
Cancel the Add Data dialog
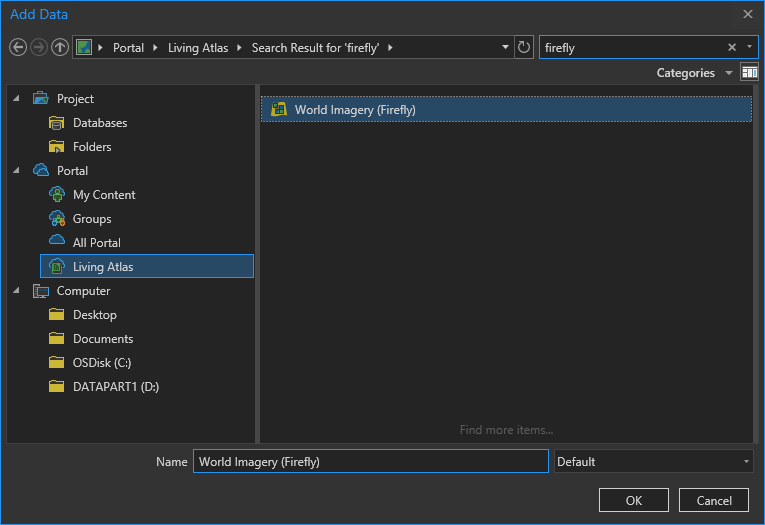pyautogui.click(x=714, y=500)
